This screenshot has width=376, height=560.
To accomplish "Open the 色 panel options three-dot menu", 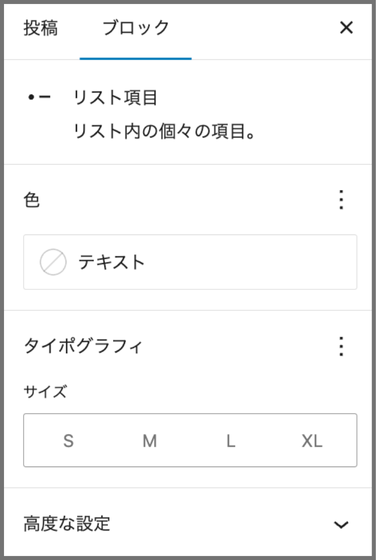I will coord(341,200).
